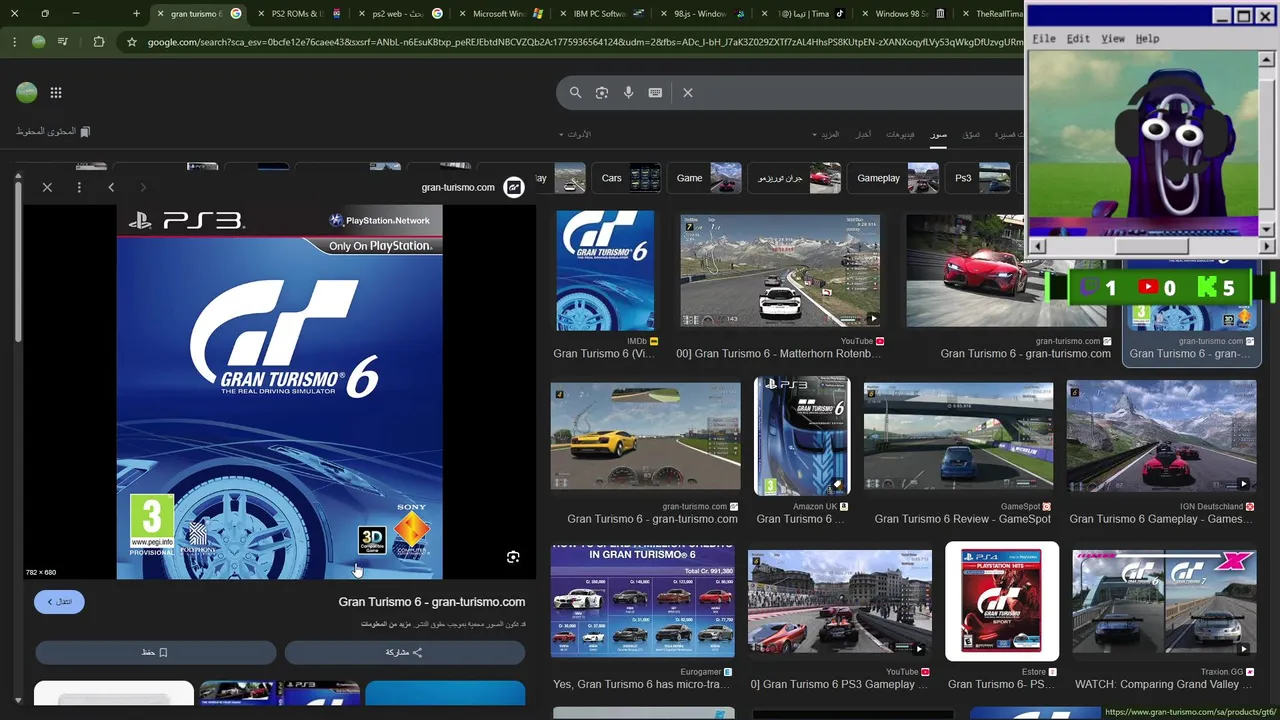Open preview panel three-dot menu
This screenshot has height=720, width=1280.
click(x=79, y=187)
